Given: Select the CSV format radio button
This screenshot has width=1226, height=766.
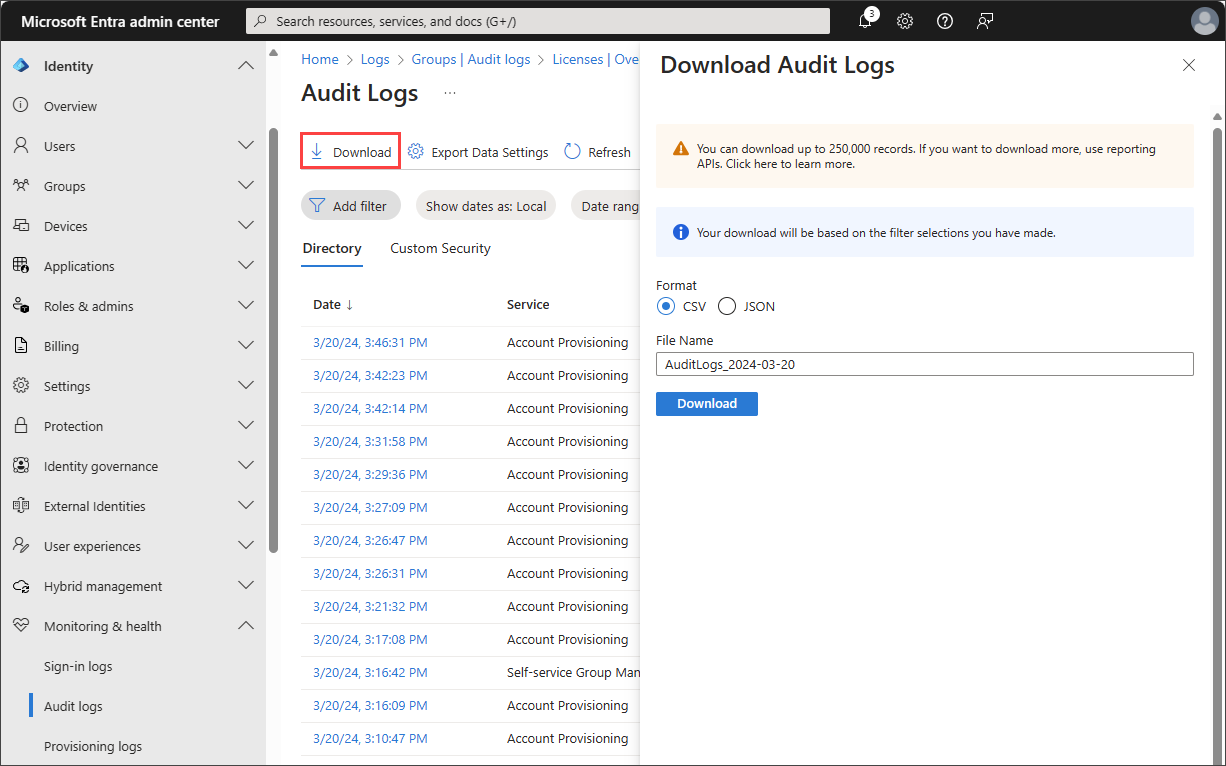Looking at the screenshot, I should [666, 306].
